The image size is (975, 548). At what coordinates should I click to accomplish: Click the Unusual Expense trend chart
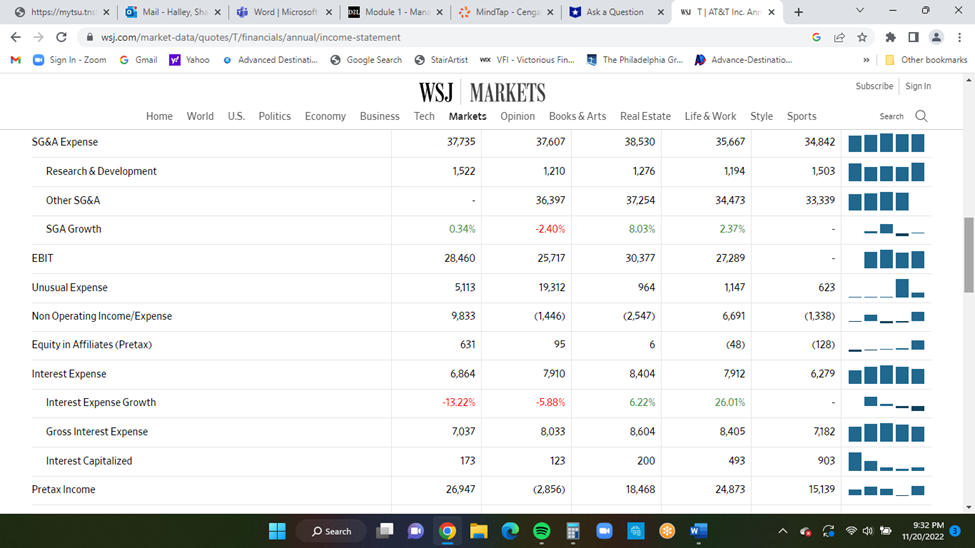click(x=887, y=288)
